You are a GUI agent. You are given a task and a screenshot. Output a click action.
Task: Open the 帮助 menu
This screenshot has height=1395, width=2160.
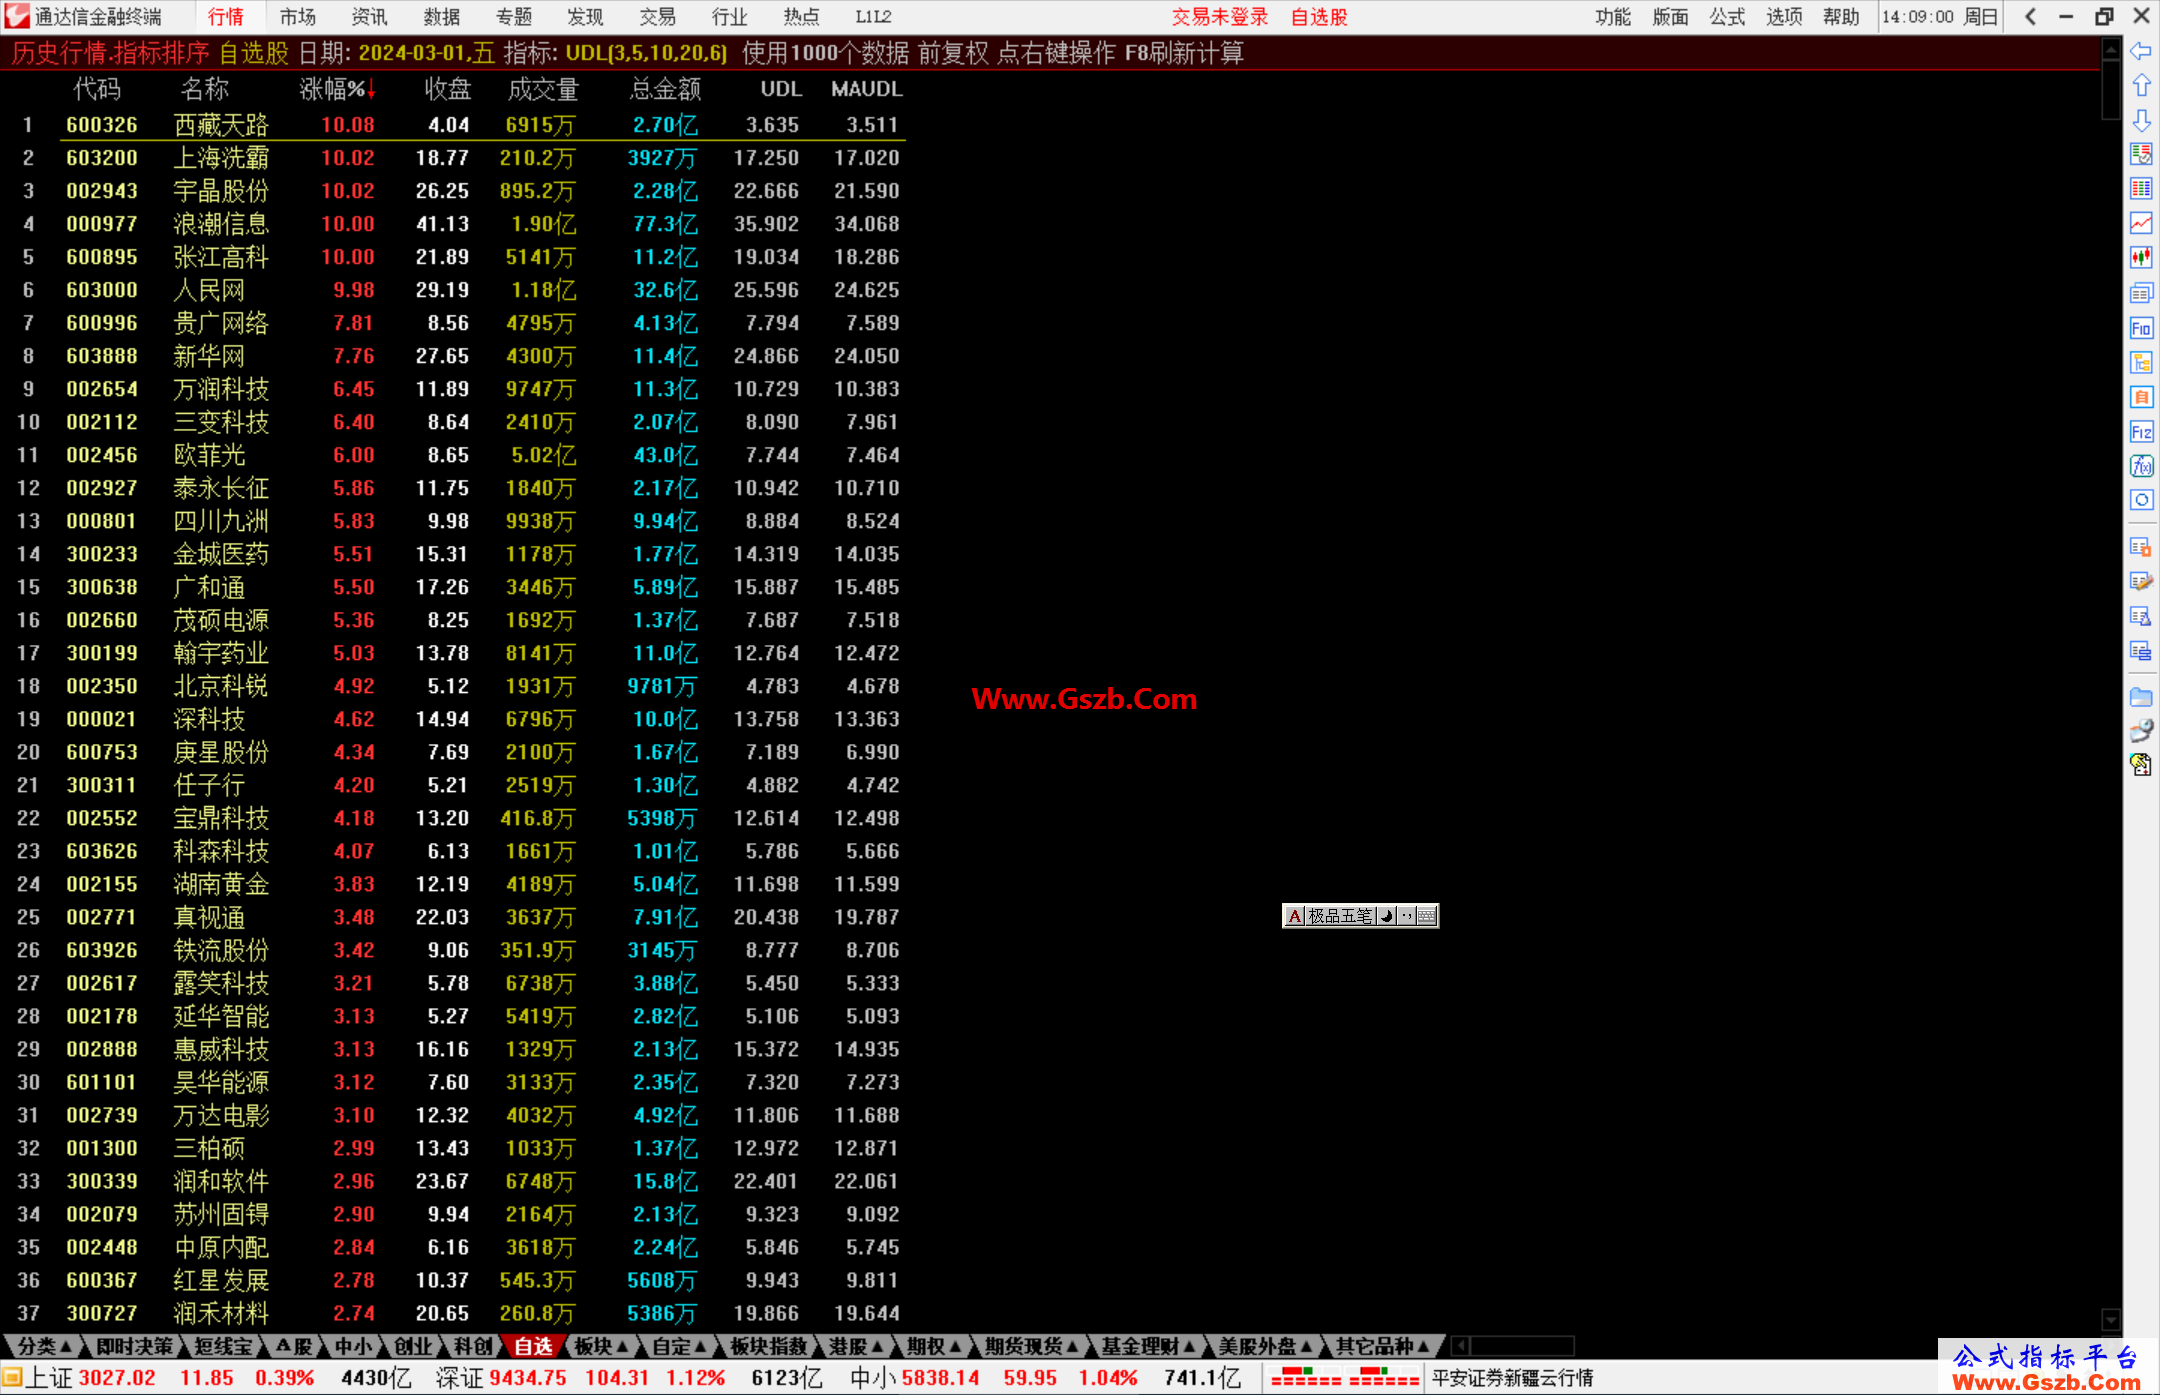1841,17
